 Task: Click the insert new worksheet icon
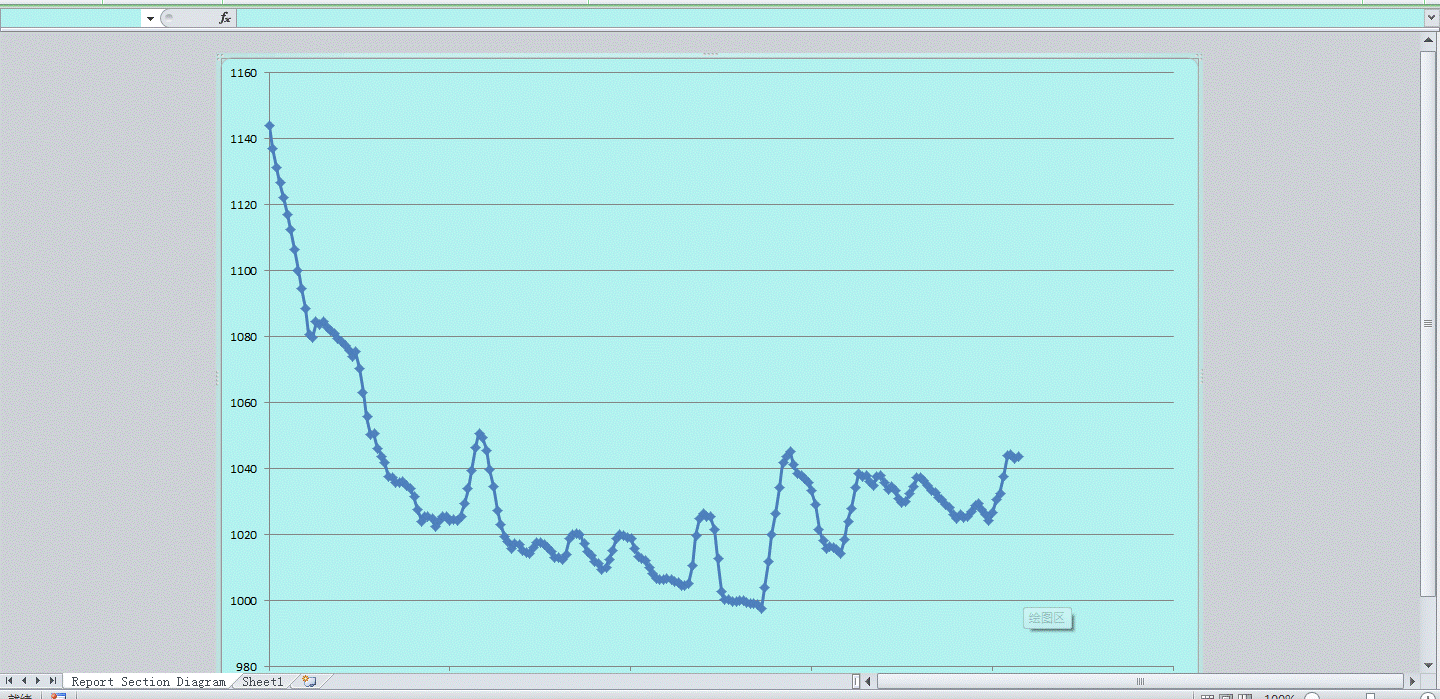[309, 681]
